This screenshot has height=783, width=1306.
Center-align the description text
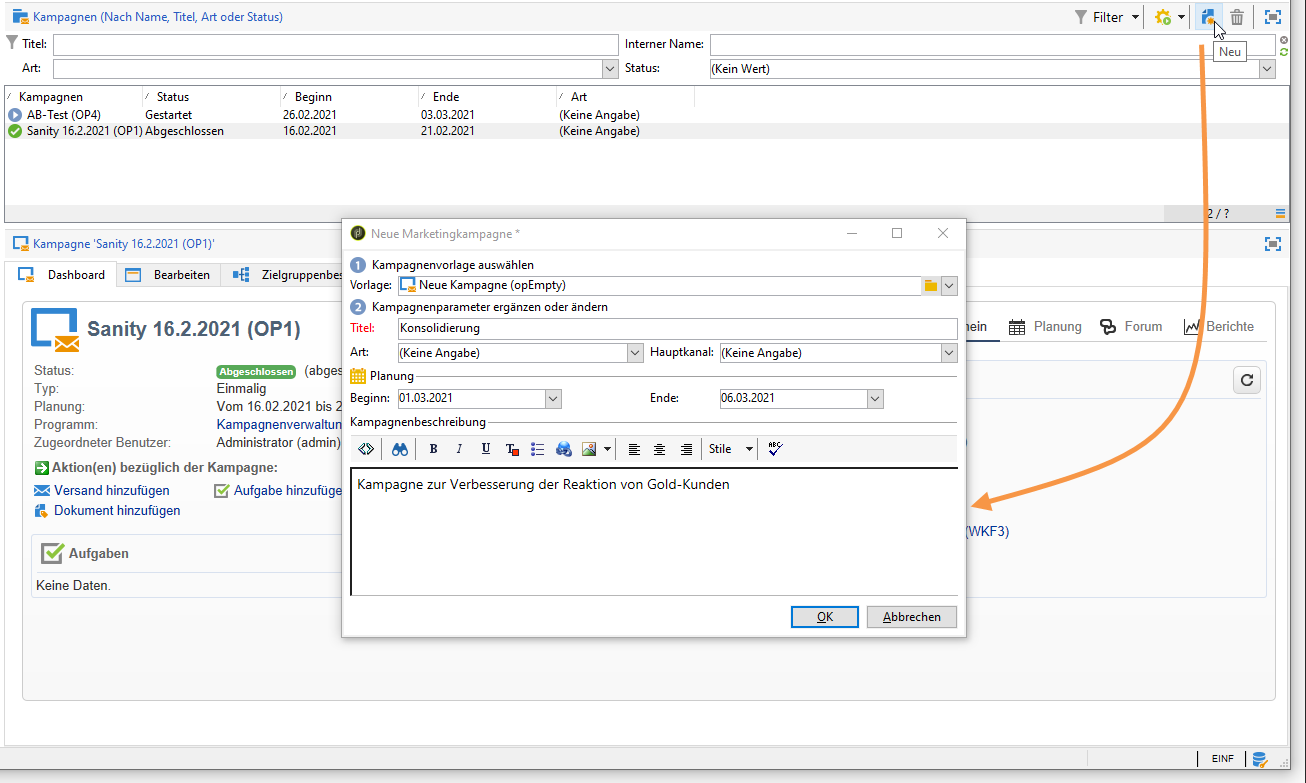[x=660, y=449]
